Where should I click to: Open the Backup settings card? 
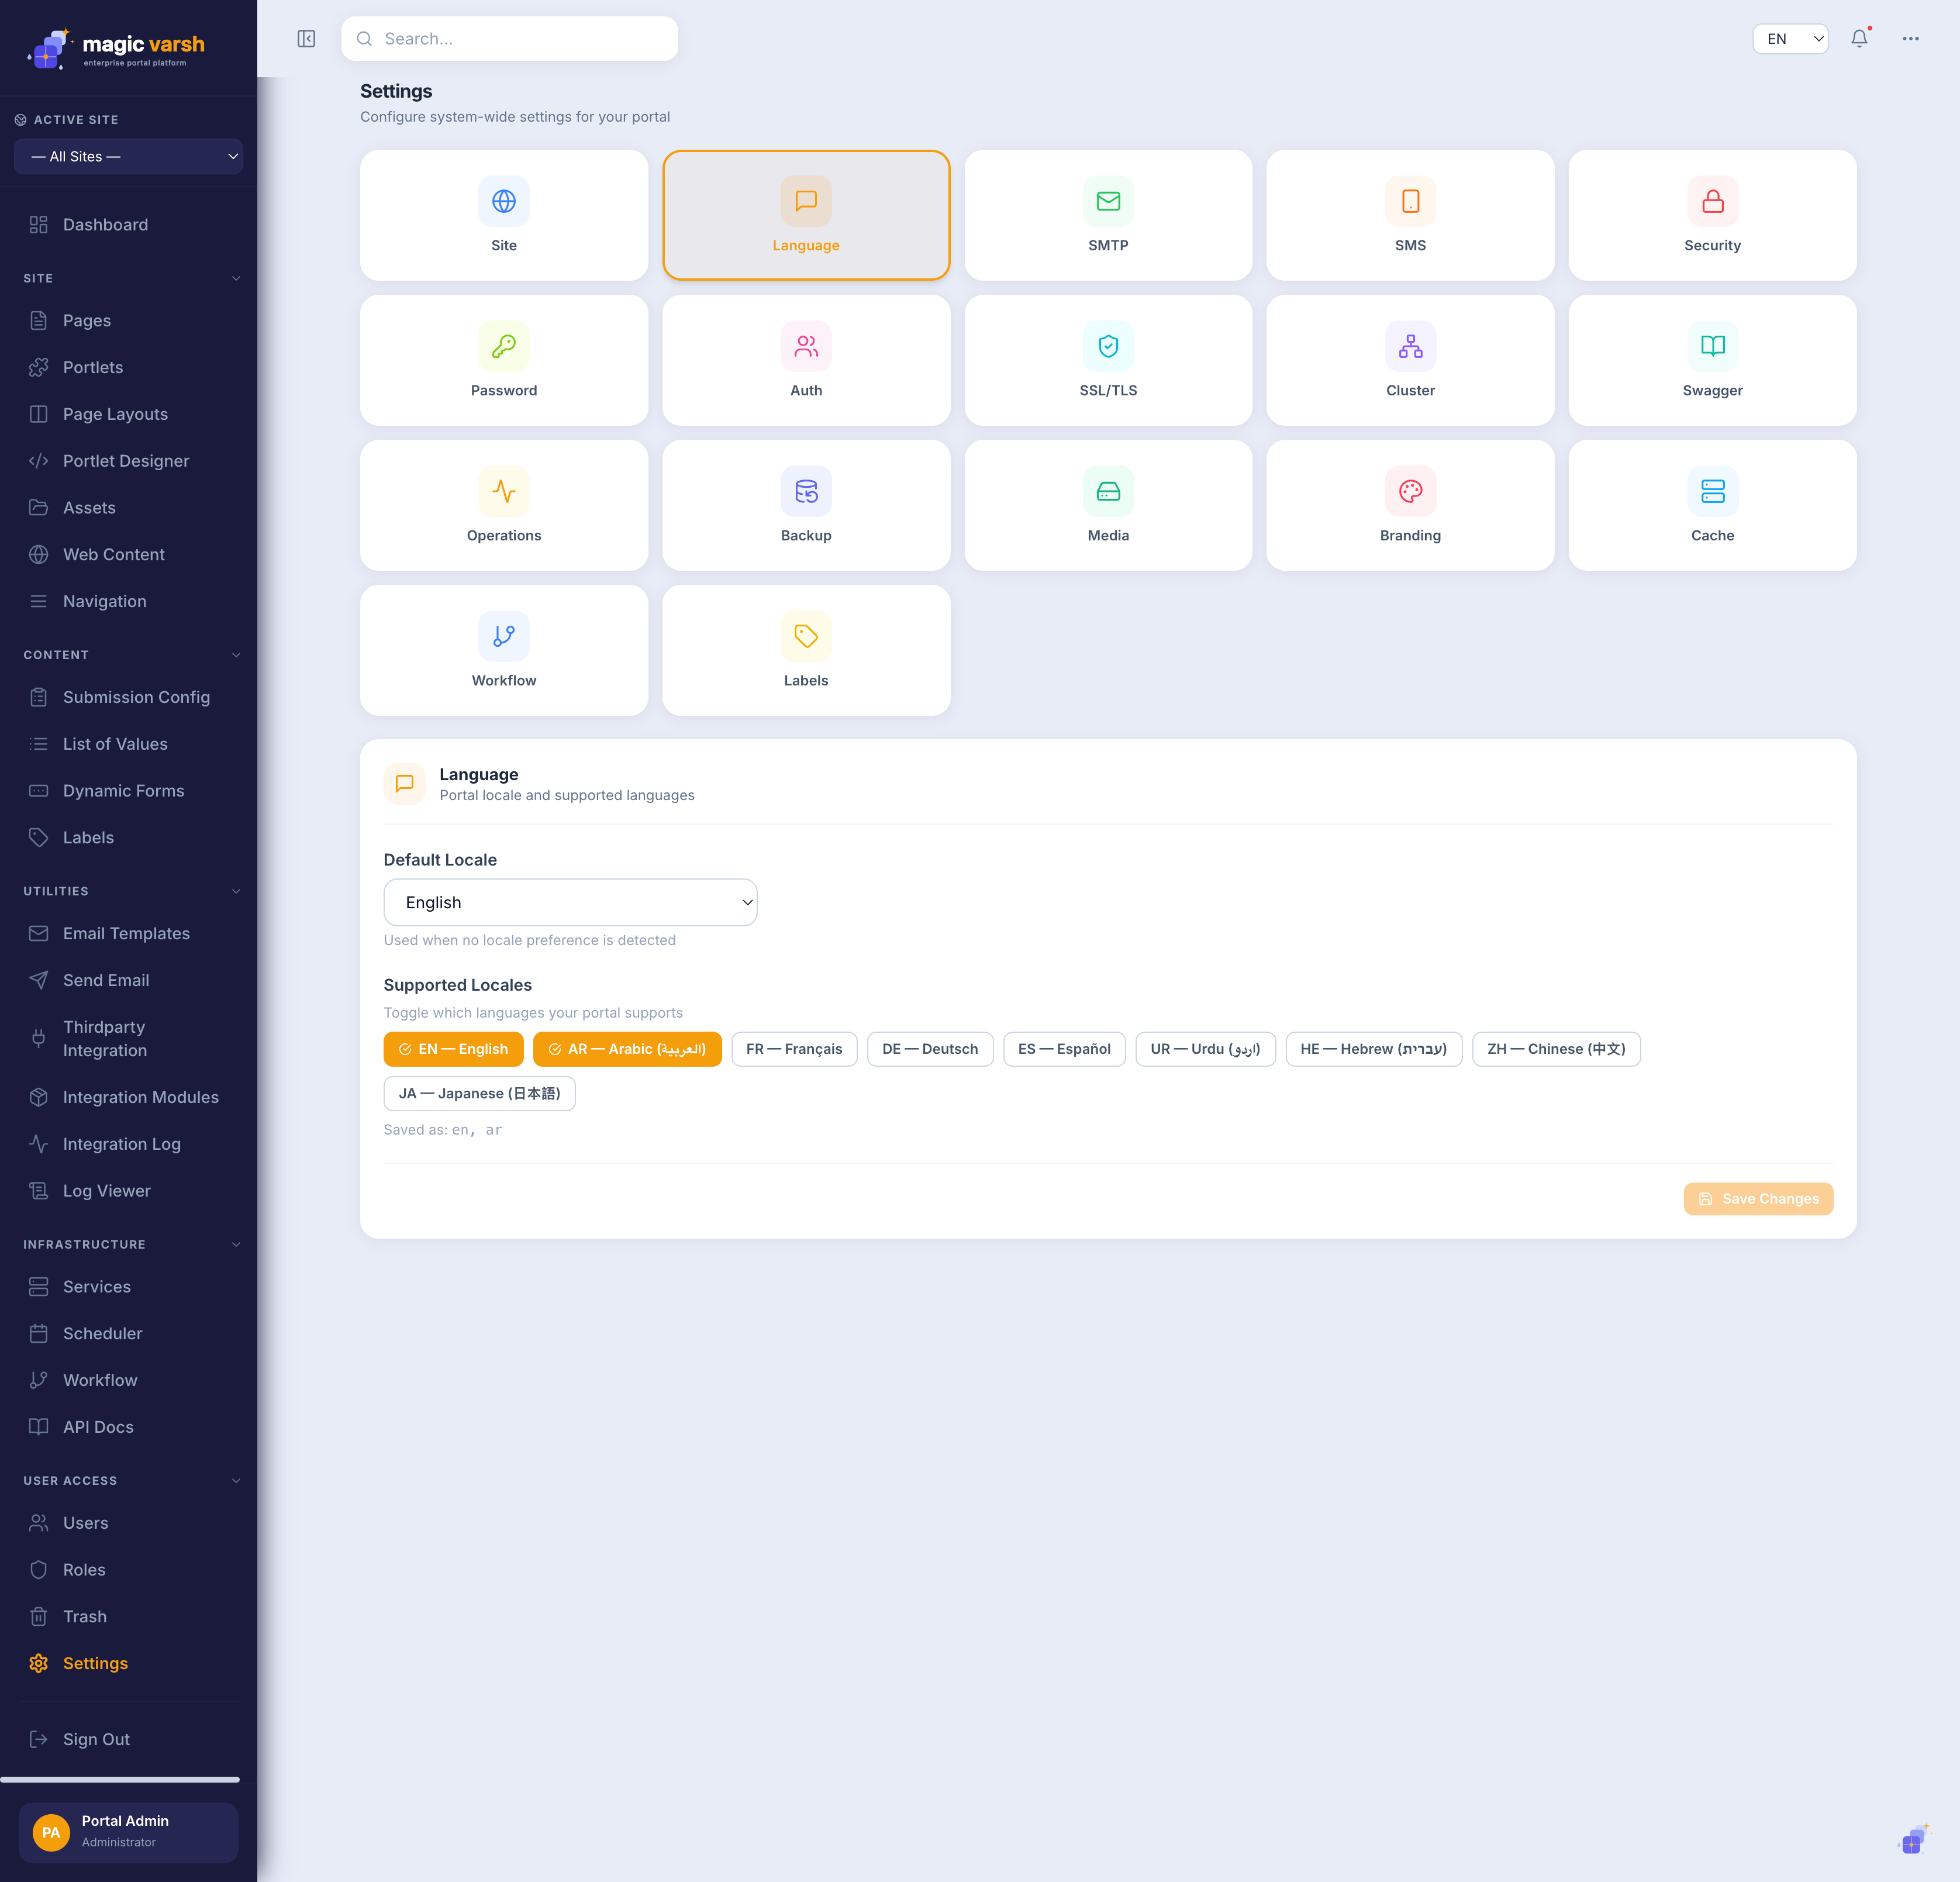click(806, 505)
